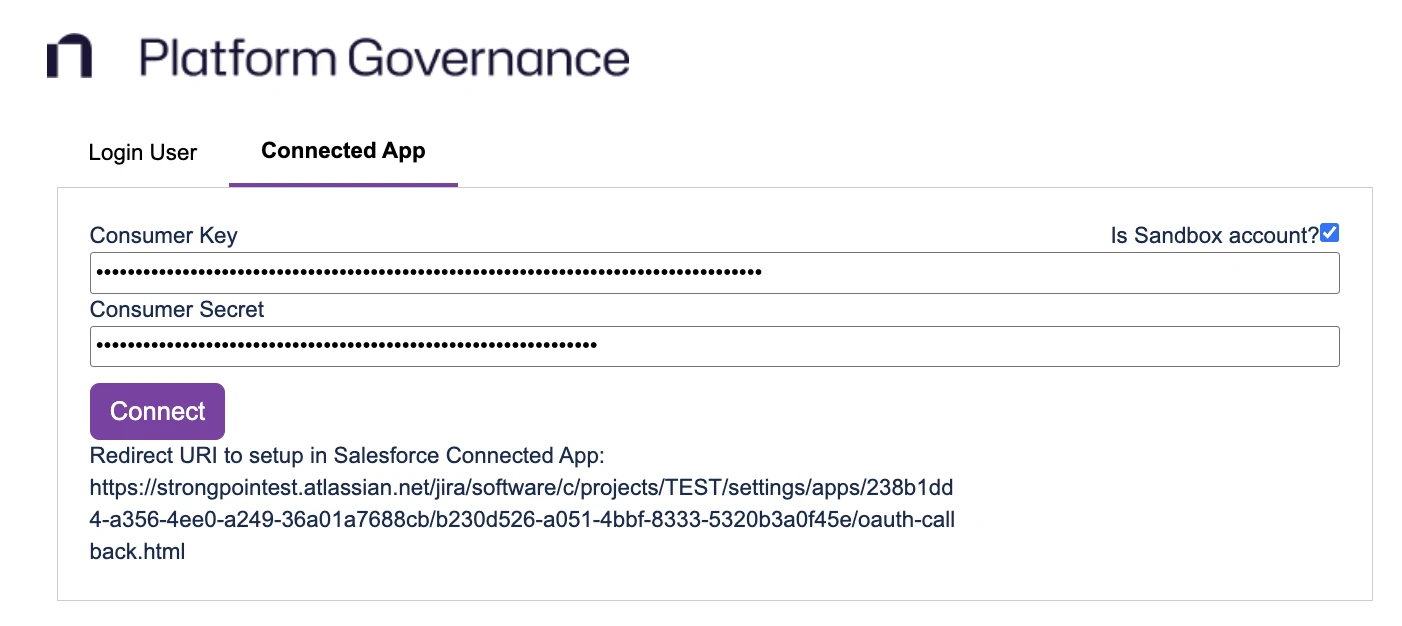The height and width of the screenshot is (626, 1402).
Task: Click the masked dots in Consumer Secret
Action: [x=345, y=346]
